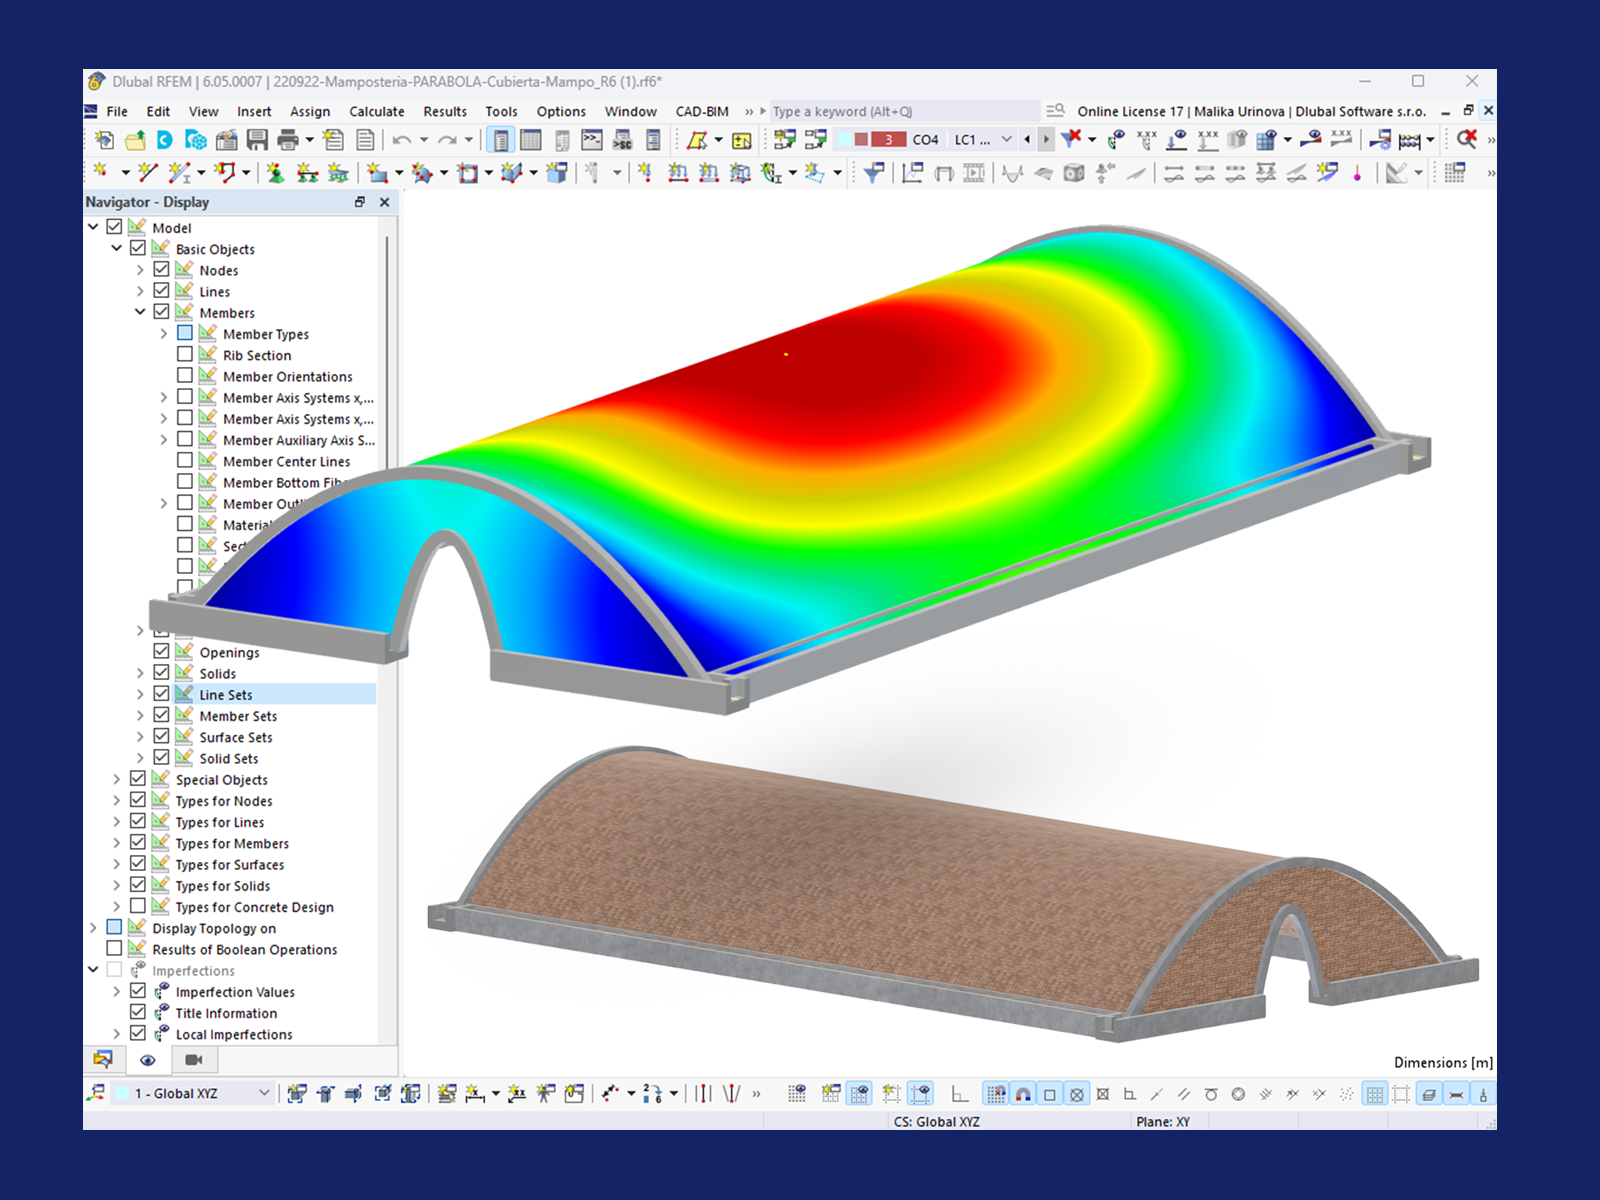
Task: Open the 1 - Global XYZ coordinate dropdown
Action: [x=264, y=1093]
